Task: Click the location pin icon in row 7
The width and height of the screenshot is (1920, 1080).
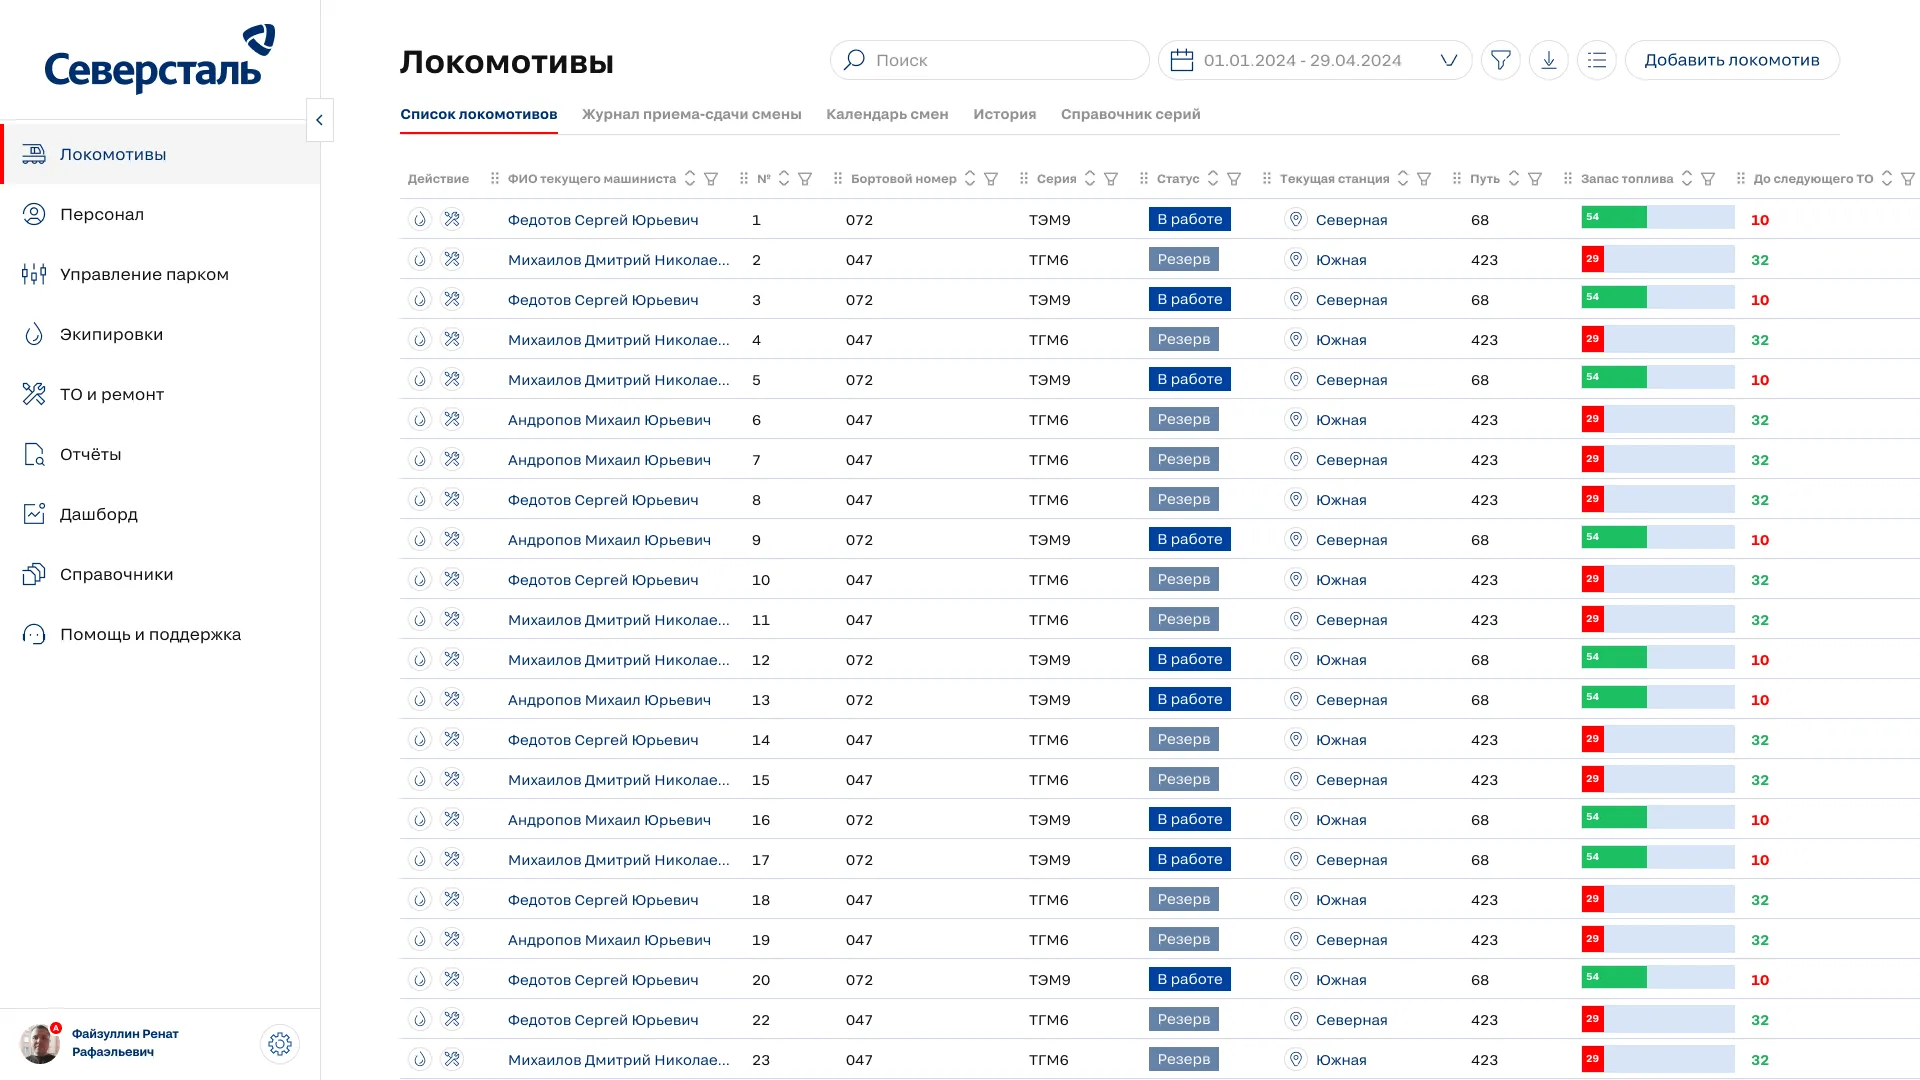Action: tap(1296, 459)
